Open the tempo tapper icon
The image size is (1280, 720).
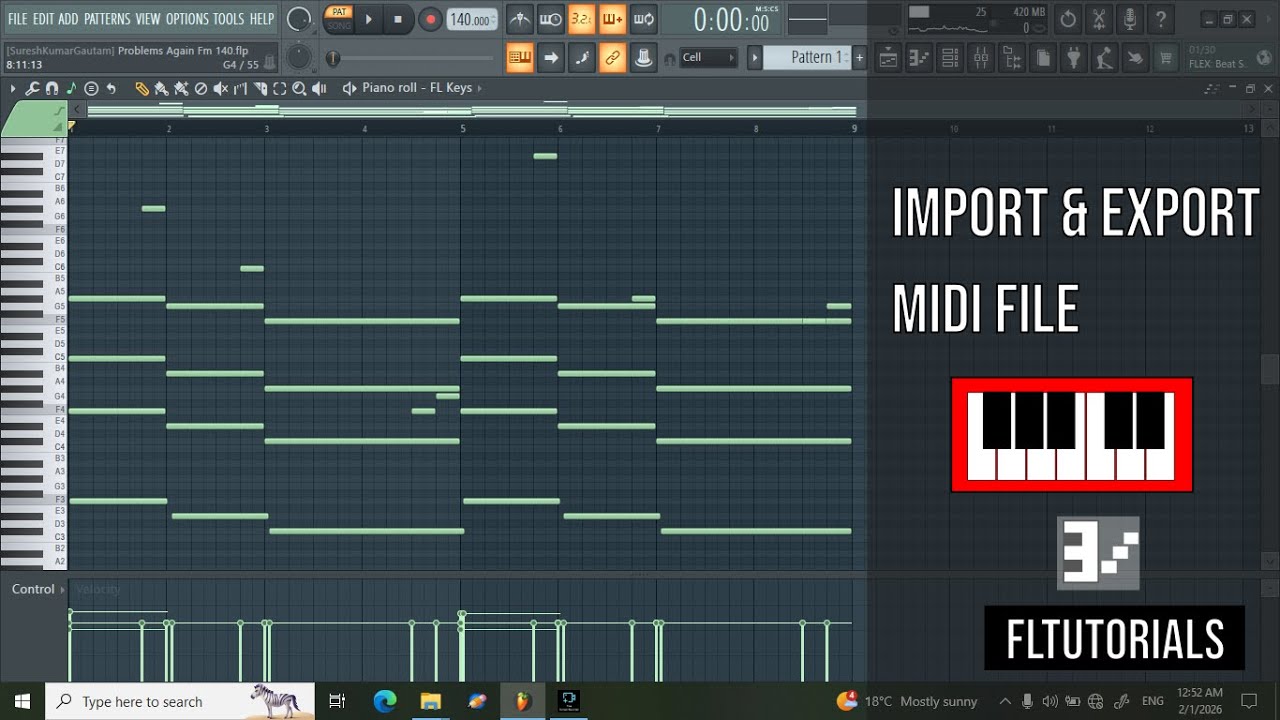(x=1104, y=58)
